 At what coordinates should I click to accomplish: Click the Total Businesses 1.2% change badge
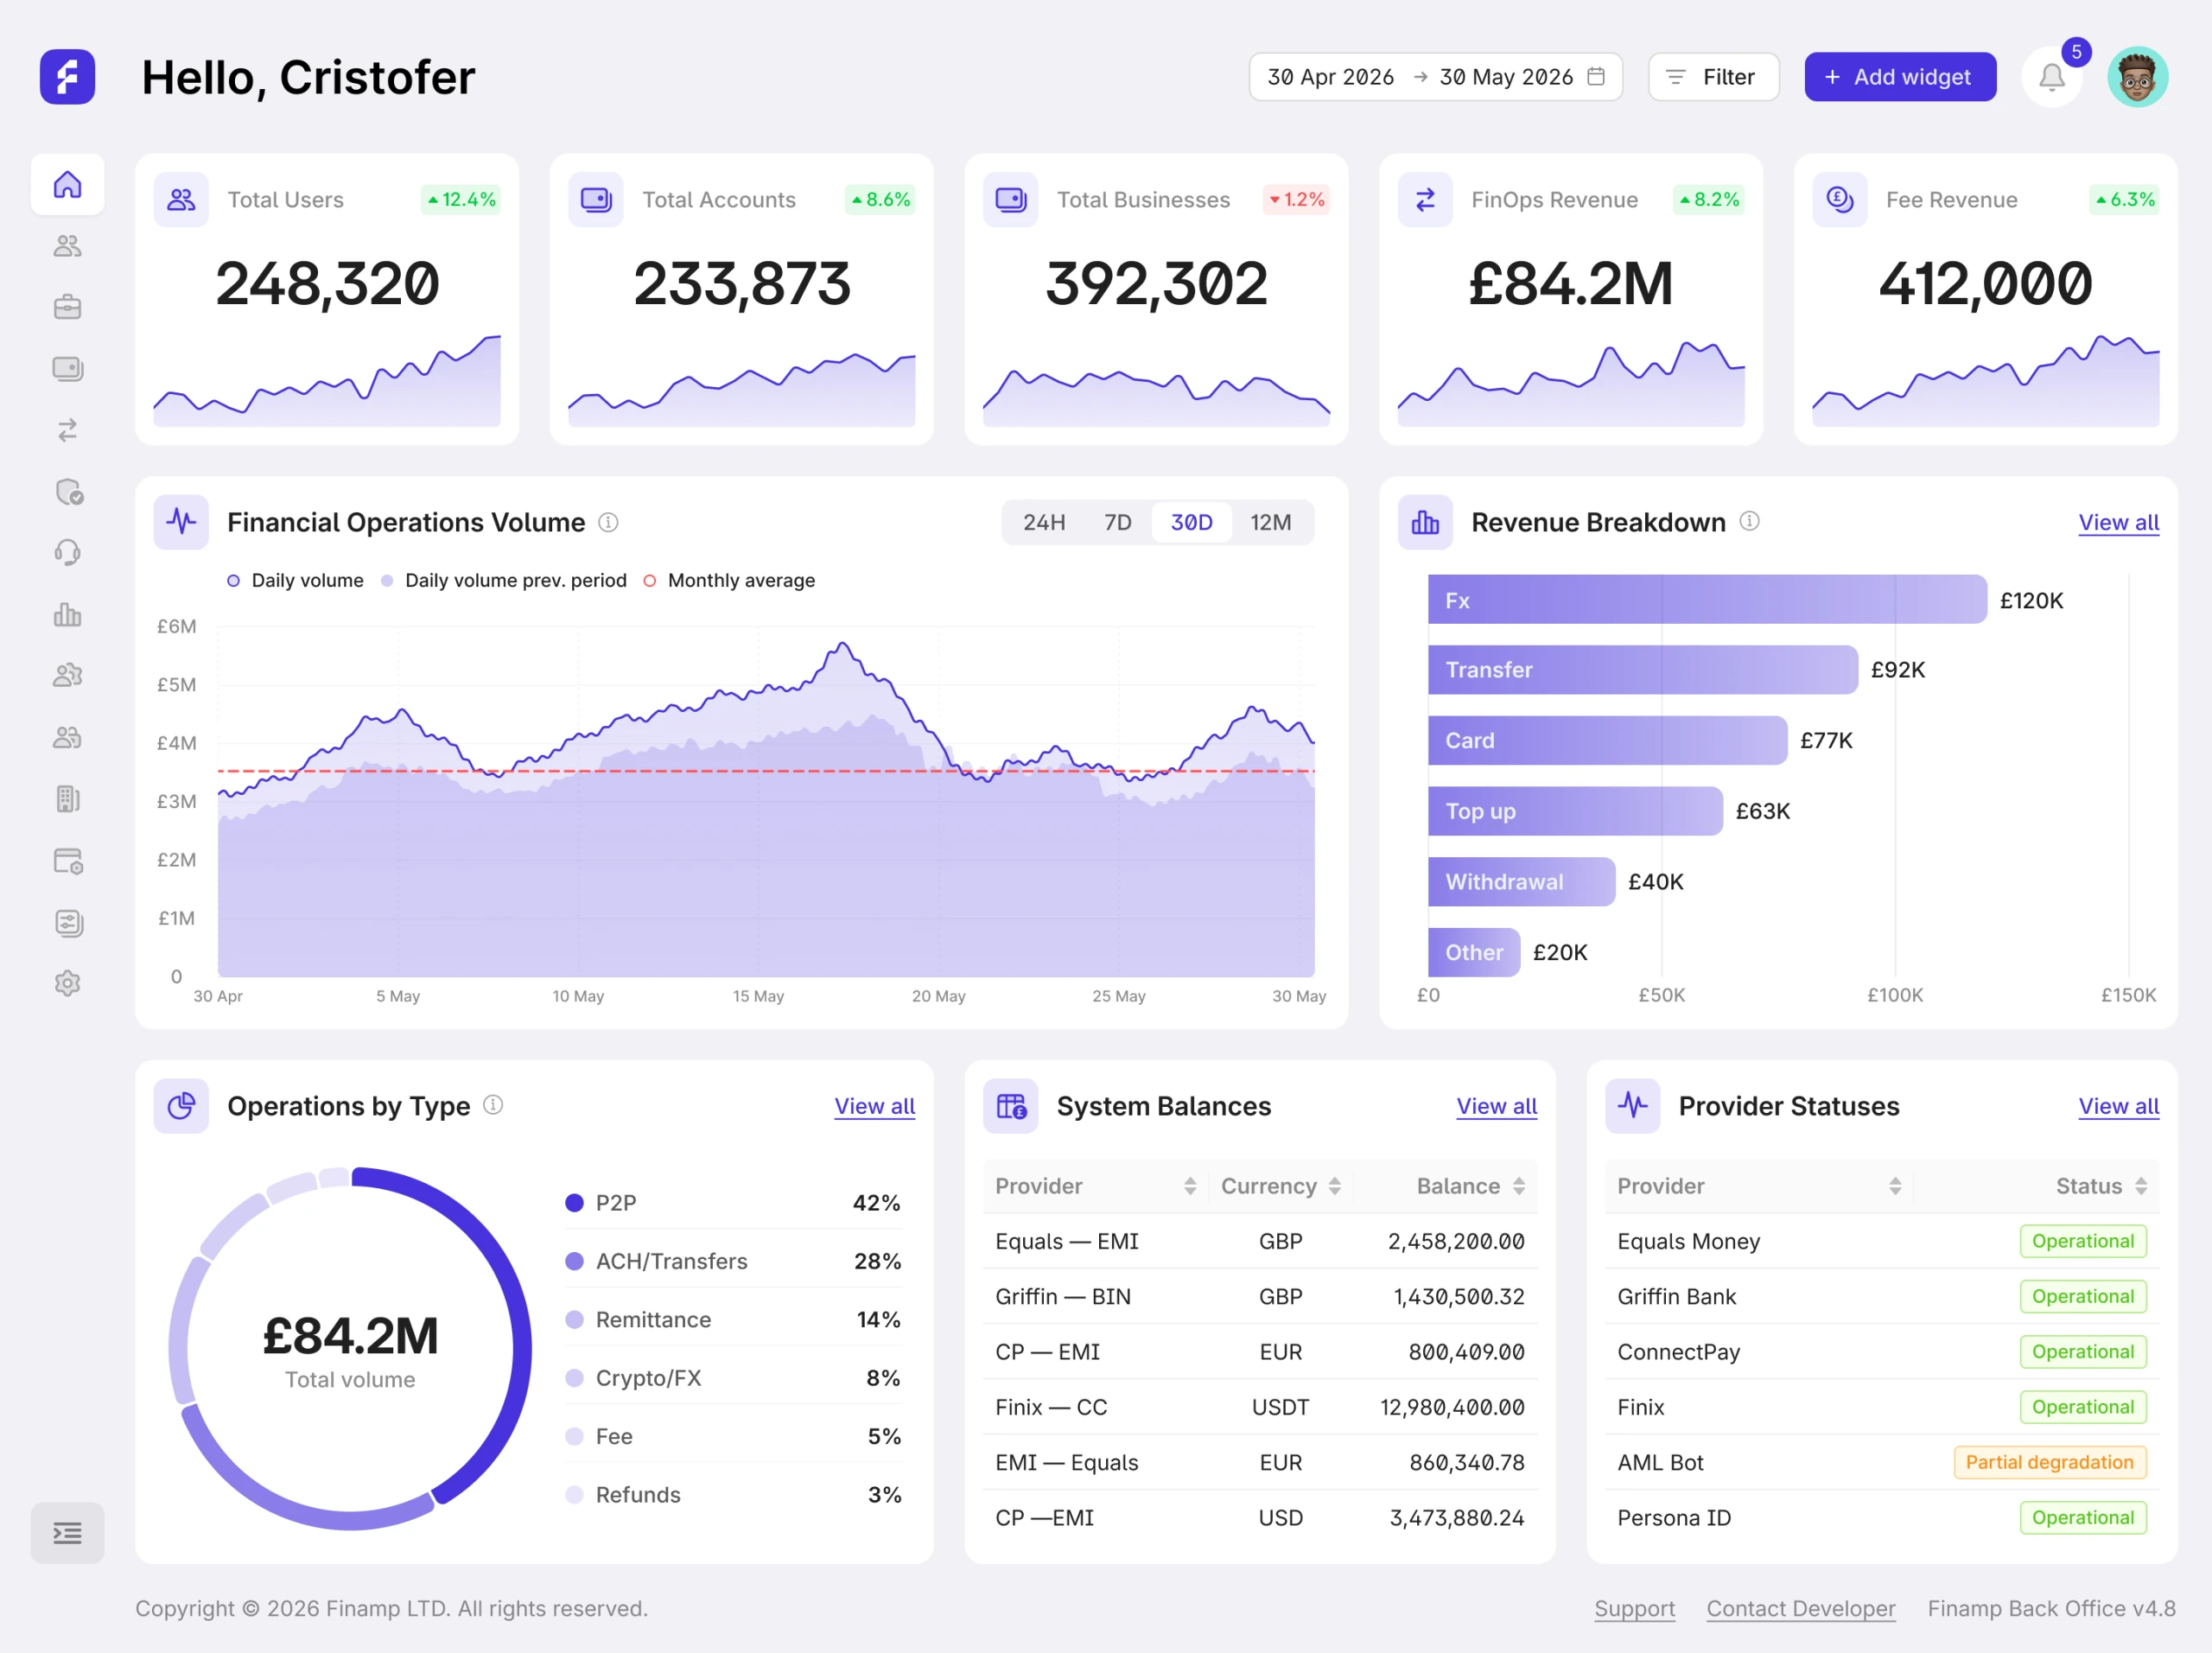(x=1295, y=200)
